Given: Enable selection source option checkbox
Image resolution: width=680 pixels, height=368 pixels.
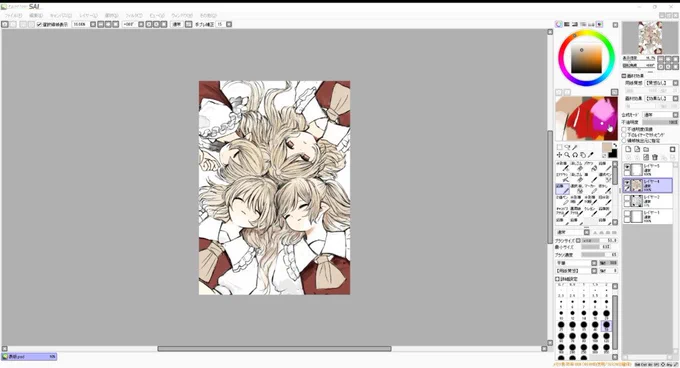Looking at the screenshot, I should (x=625, y=140).
